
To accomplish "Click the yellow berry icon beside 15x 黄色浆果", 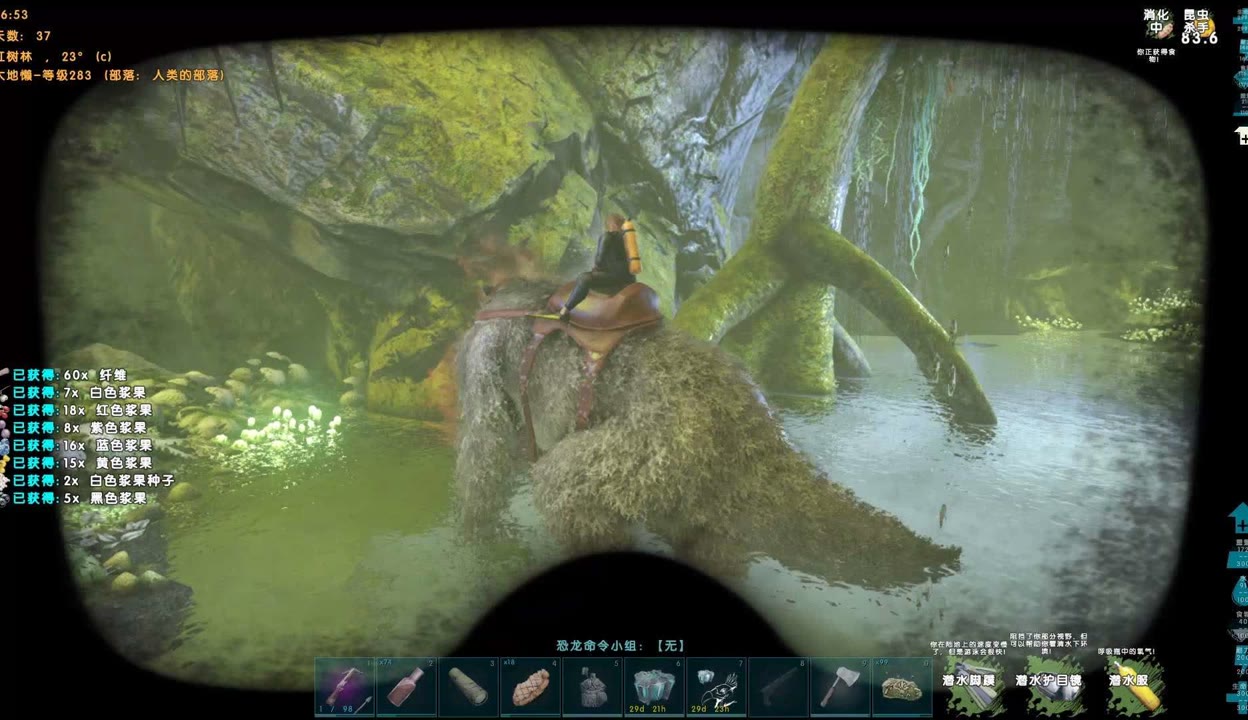I will 5,463.
